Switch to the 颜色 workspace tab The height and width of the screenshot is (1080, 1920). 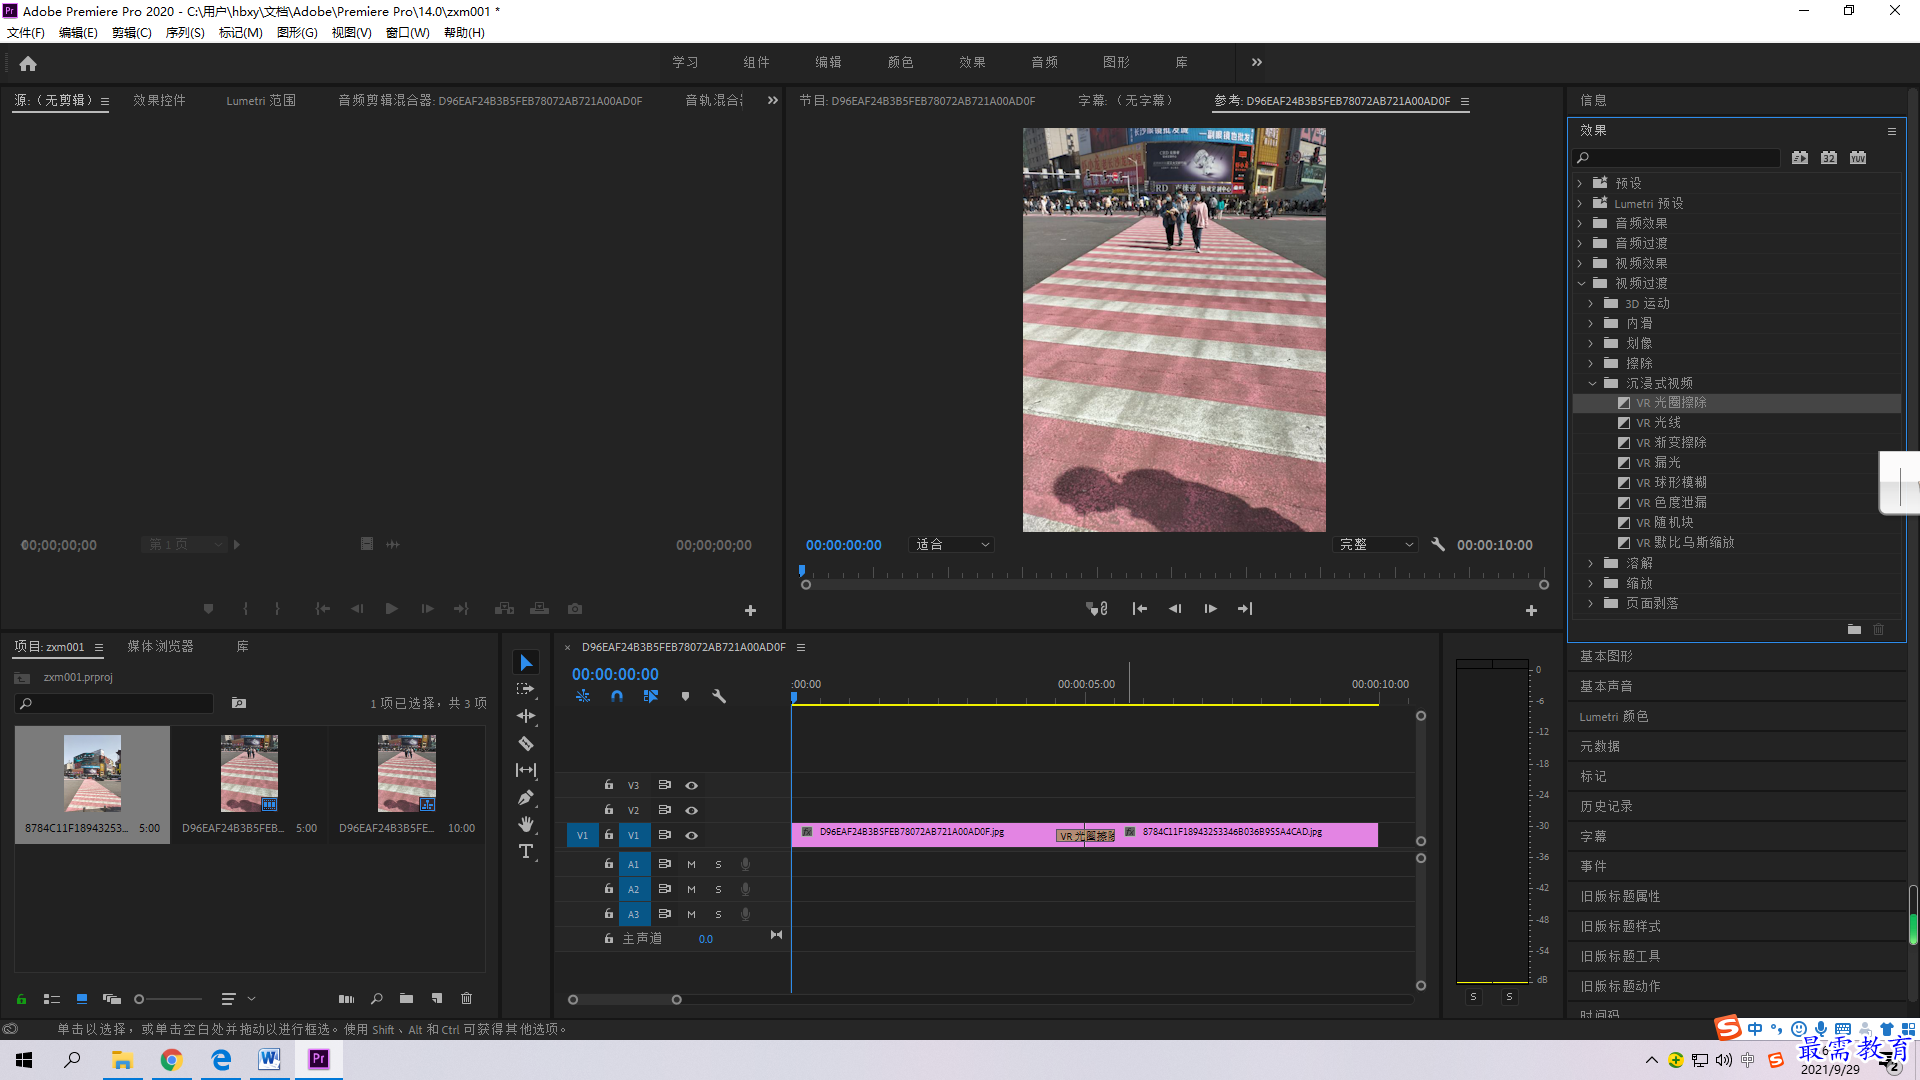pyautogui.click(x=900, y=62)
